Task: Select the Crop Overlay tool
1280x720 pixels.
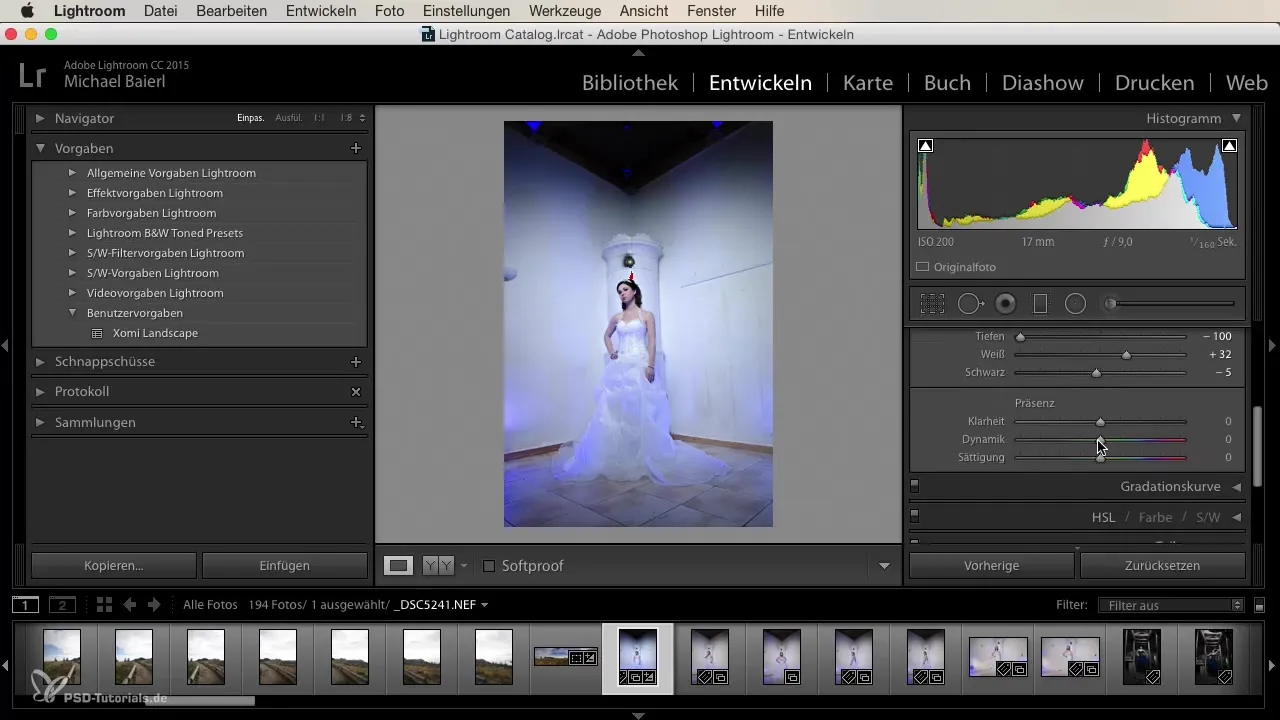Action: (x=932, y=304)
